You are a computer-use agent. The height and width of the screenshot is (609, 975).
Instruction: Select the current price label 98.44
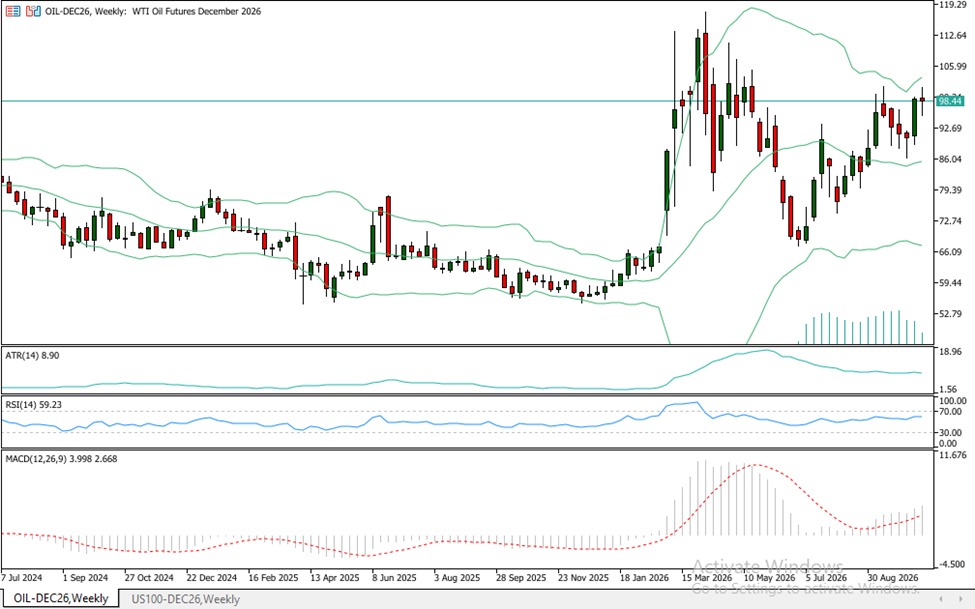950,101
